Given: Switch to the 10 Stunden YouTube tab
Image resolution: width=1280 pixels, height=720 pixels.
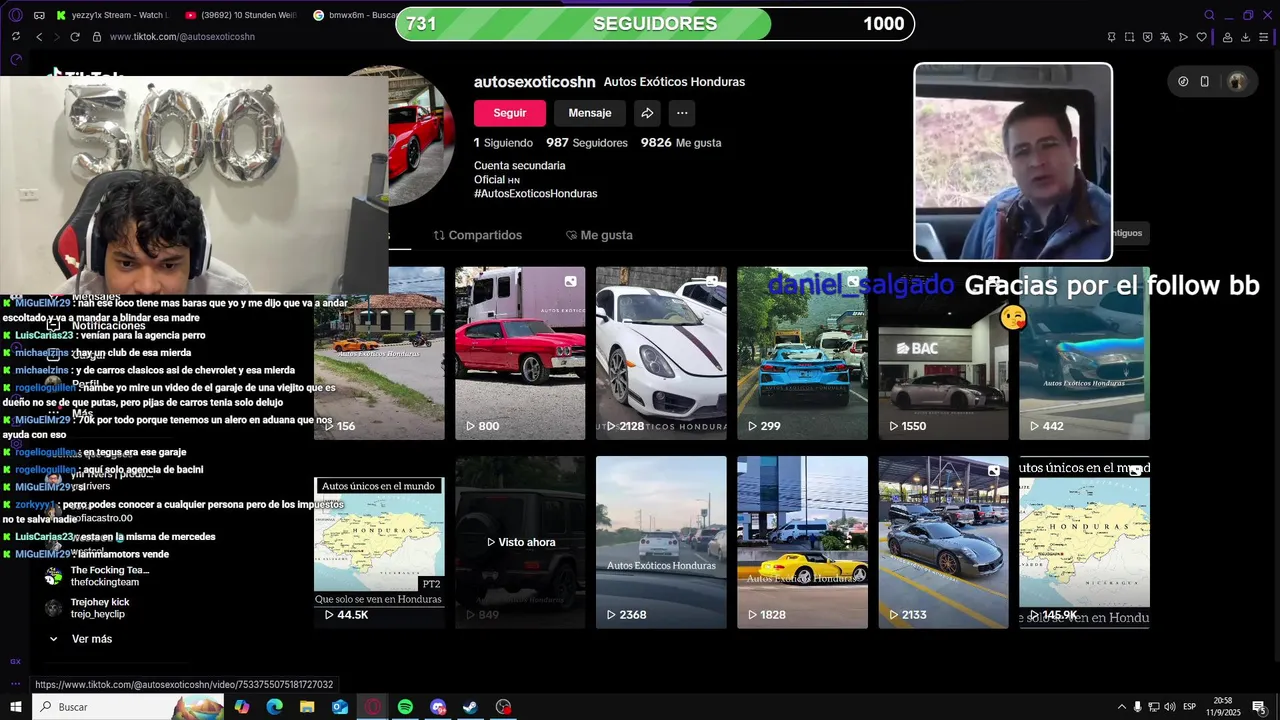Looking at the screenshot, I should click(x=241, y=15).
